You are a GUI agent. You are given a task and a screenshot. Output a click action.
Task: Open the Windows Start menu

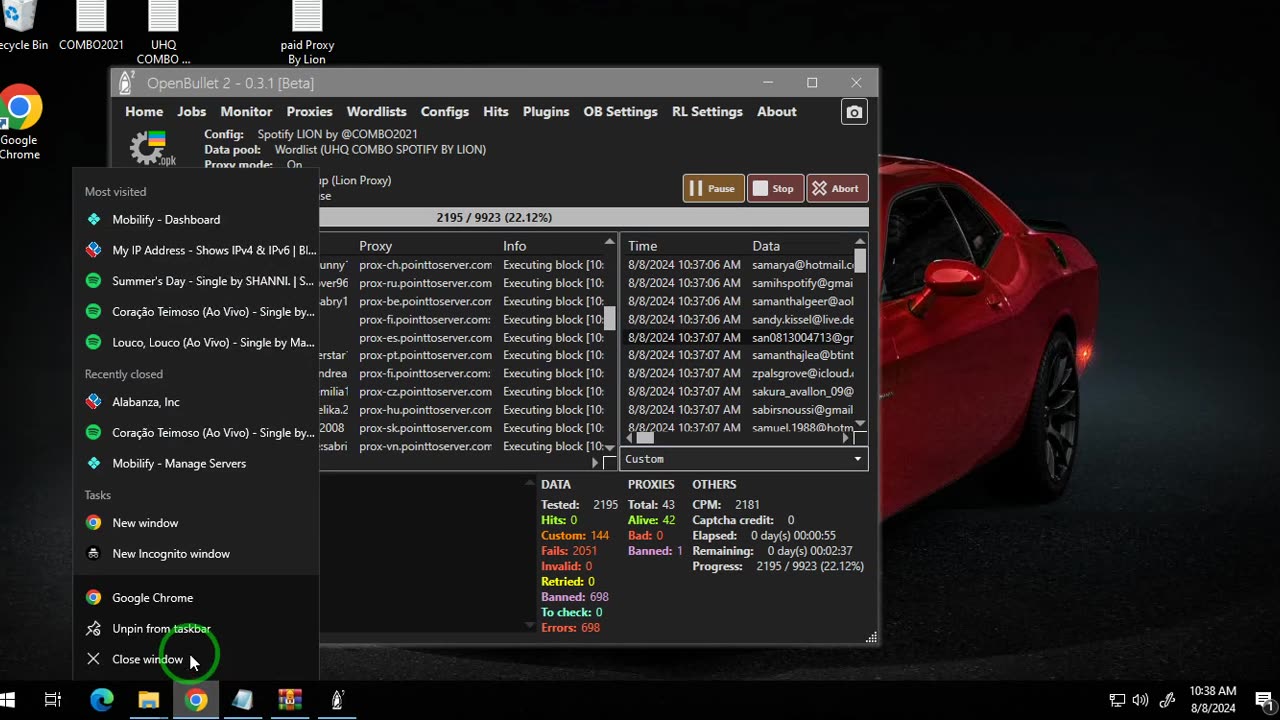(x=7, y=700)
